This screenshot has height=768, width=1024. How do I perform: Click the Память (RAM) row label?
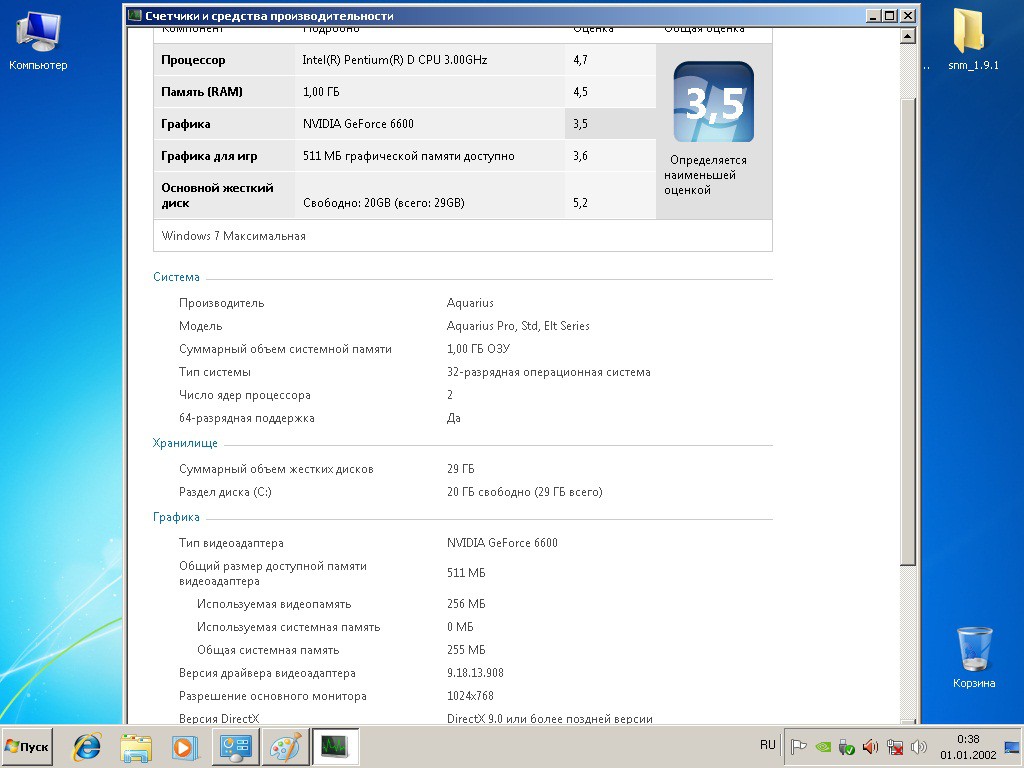(202, 92)
